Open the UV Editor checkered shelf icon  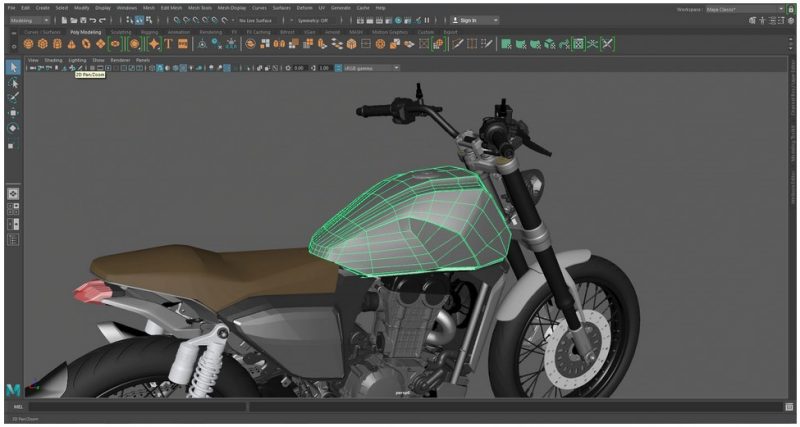[x=578, y=44]
